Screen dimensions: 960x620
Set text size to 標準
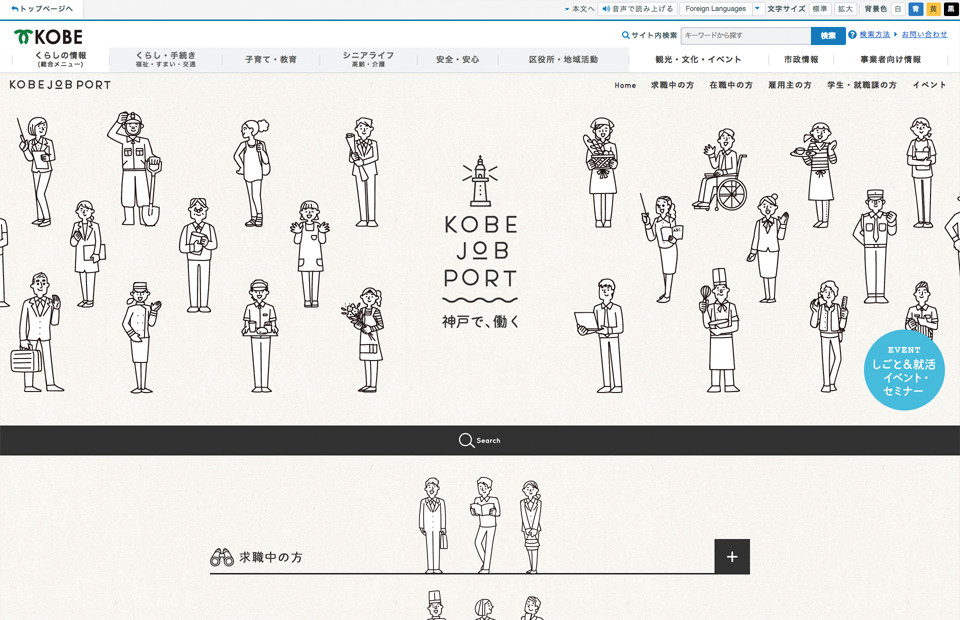pyautogui.click(x=820, y=9)
